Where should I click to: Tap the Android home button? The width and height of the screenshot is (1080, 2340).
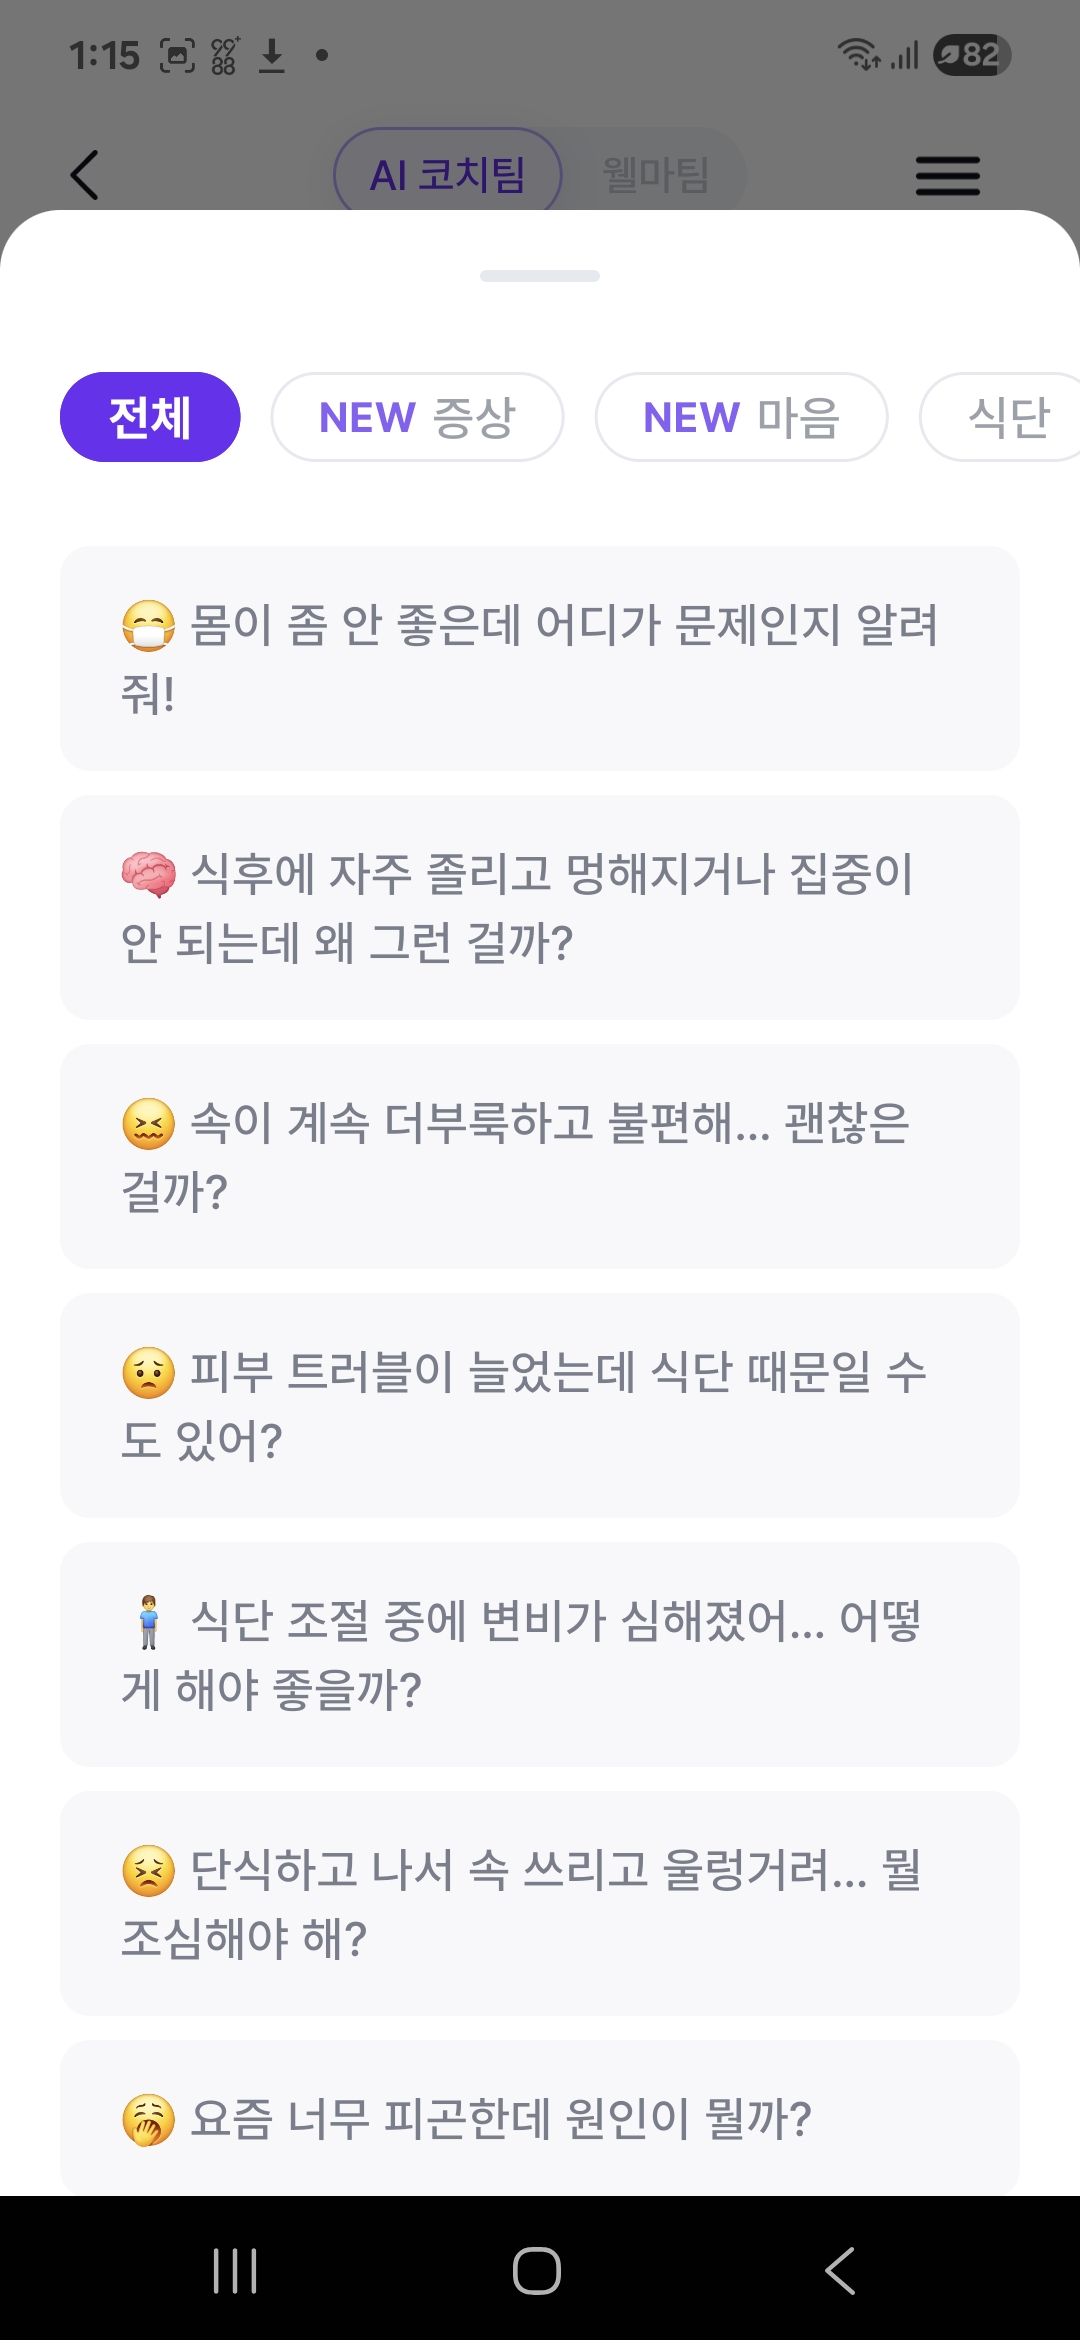(x=537, y=2270)
